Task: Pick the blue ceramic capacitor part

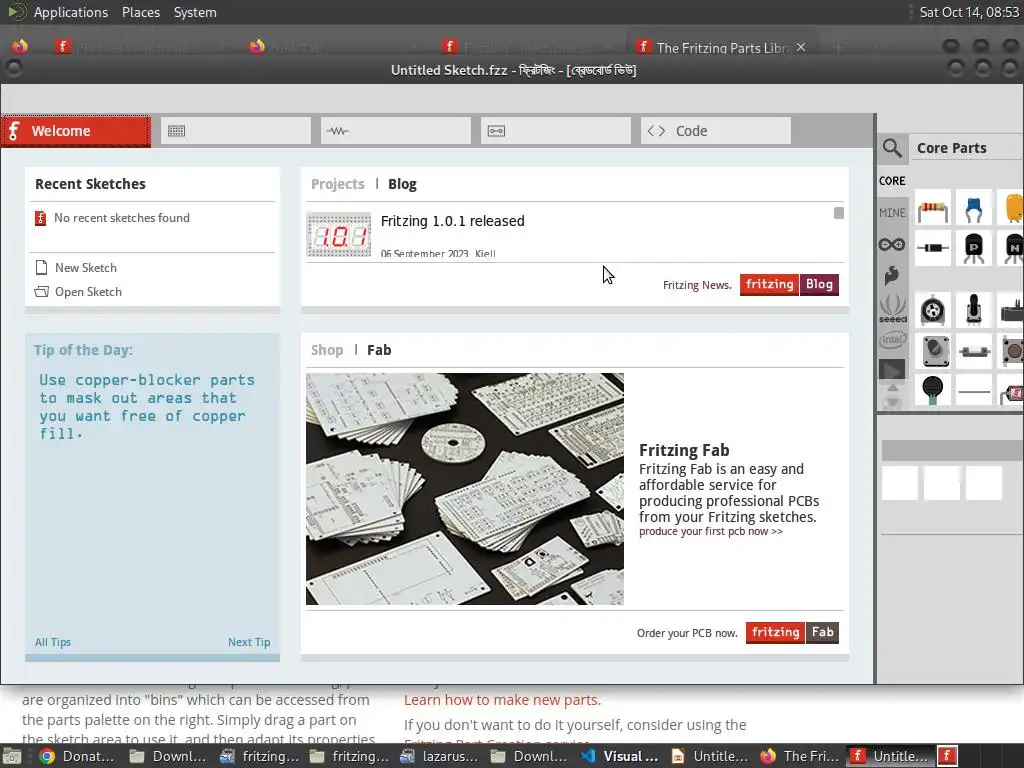Action: [974, 210]
